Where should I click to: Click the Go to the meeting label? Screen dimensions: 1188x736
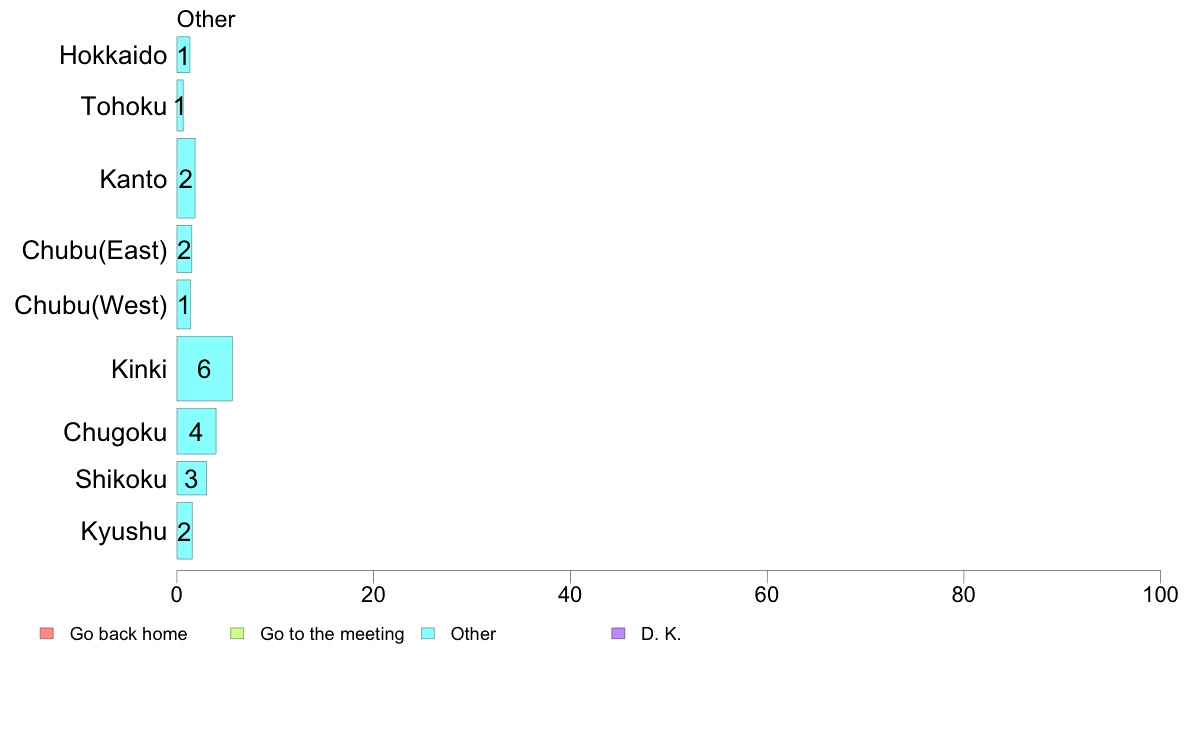[x=332, y=634]
